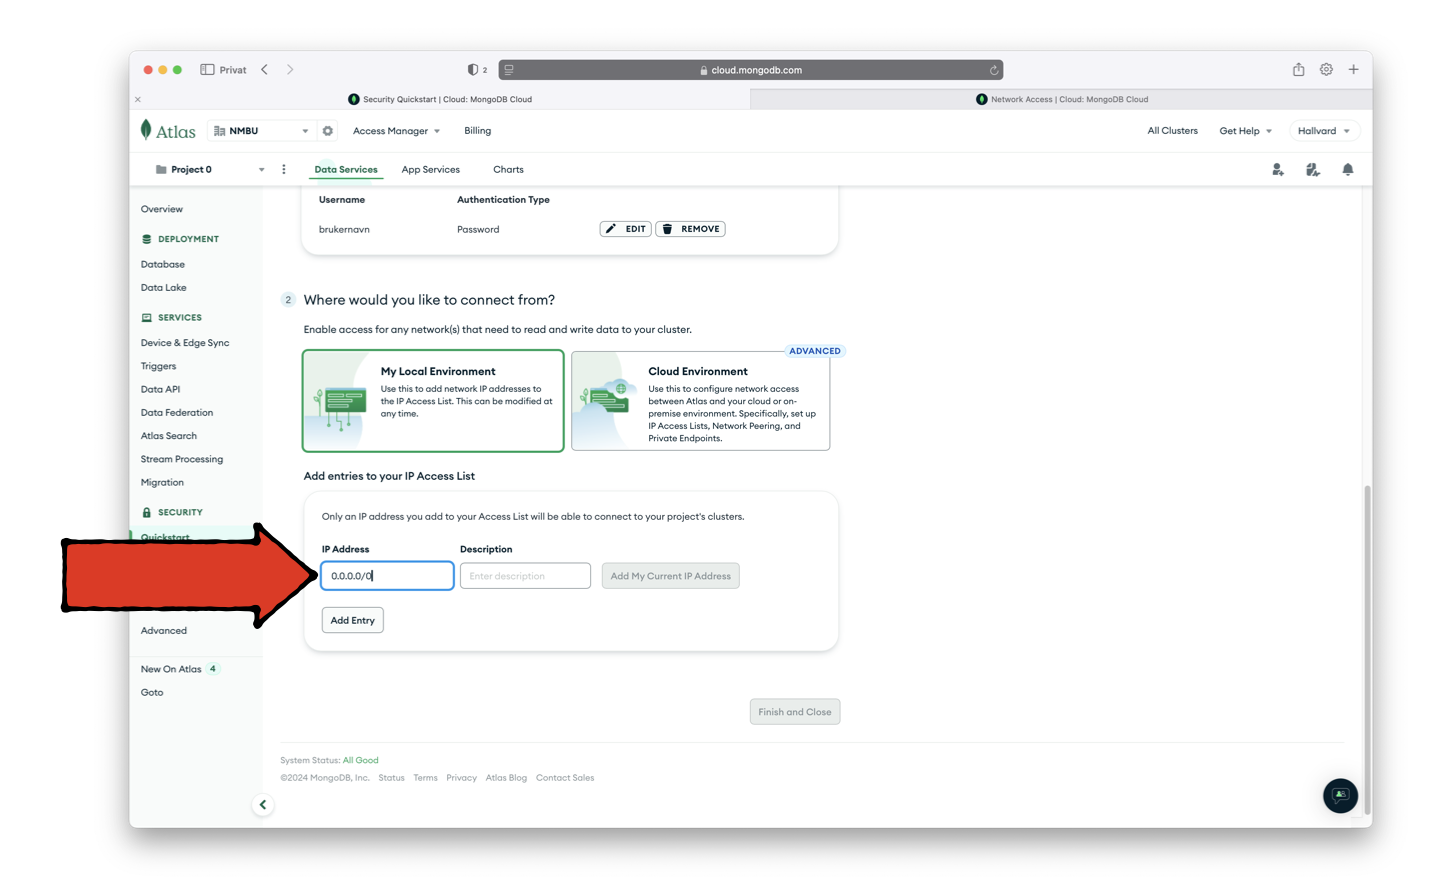This screenshot has width=1435, height=894.
Task: Open Atlas Search in the sidebar
Action: coord(169,436)
